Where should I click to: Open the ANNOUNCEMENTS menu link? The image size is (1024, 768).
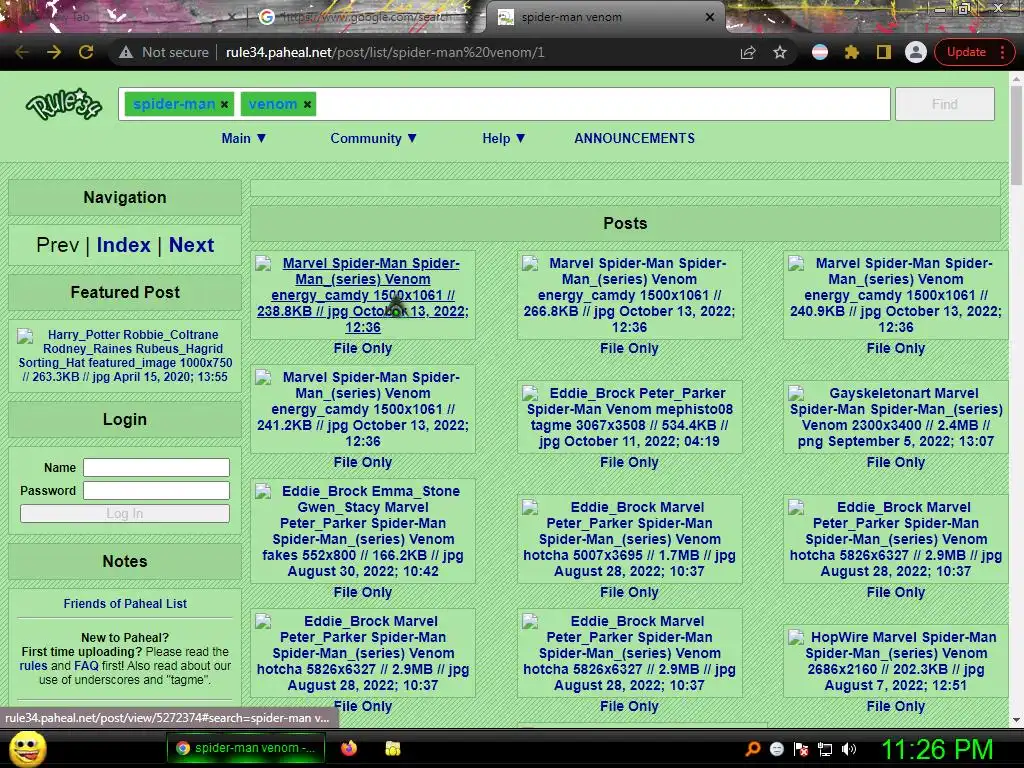point(634,138)
